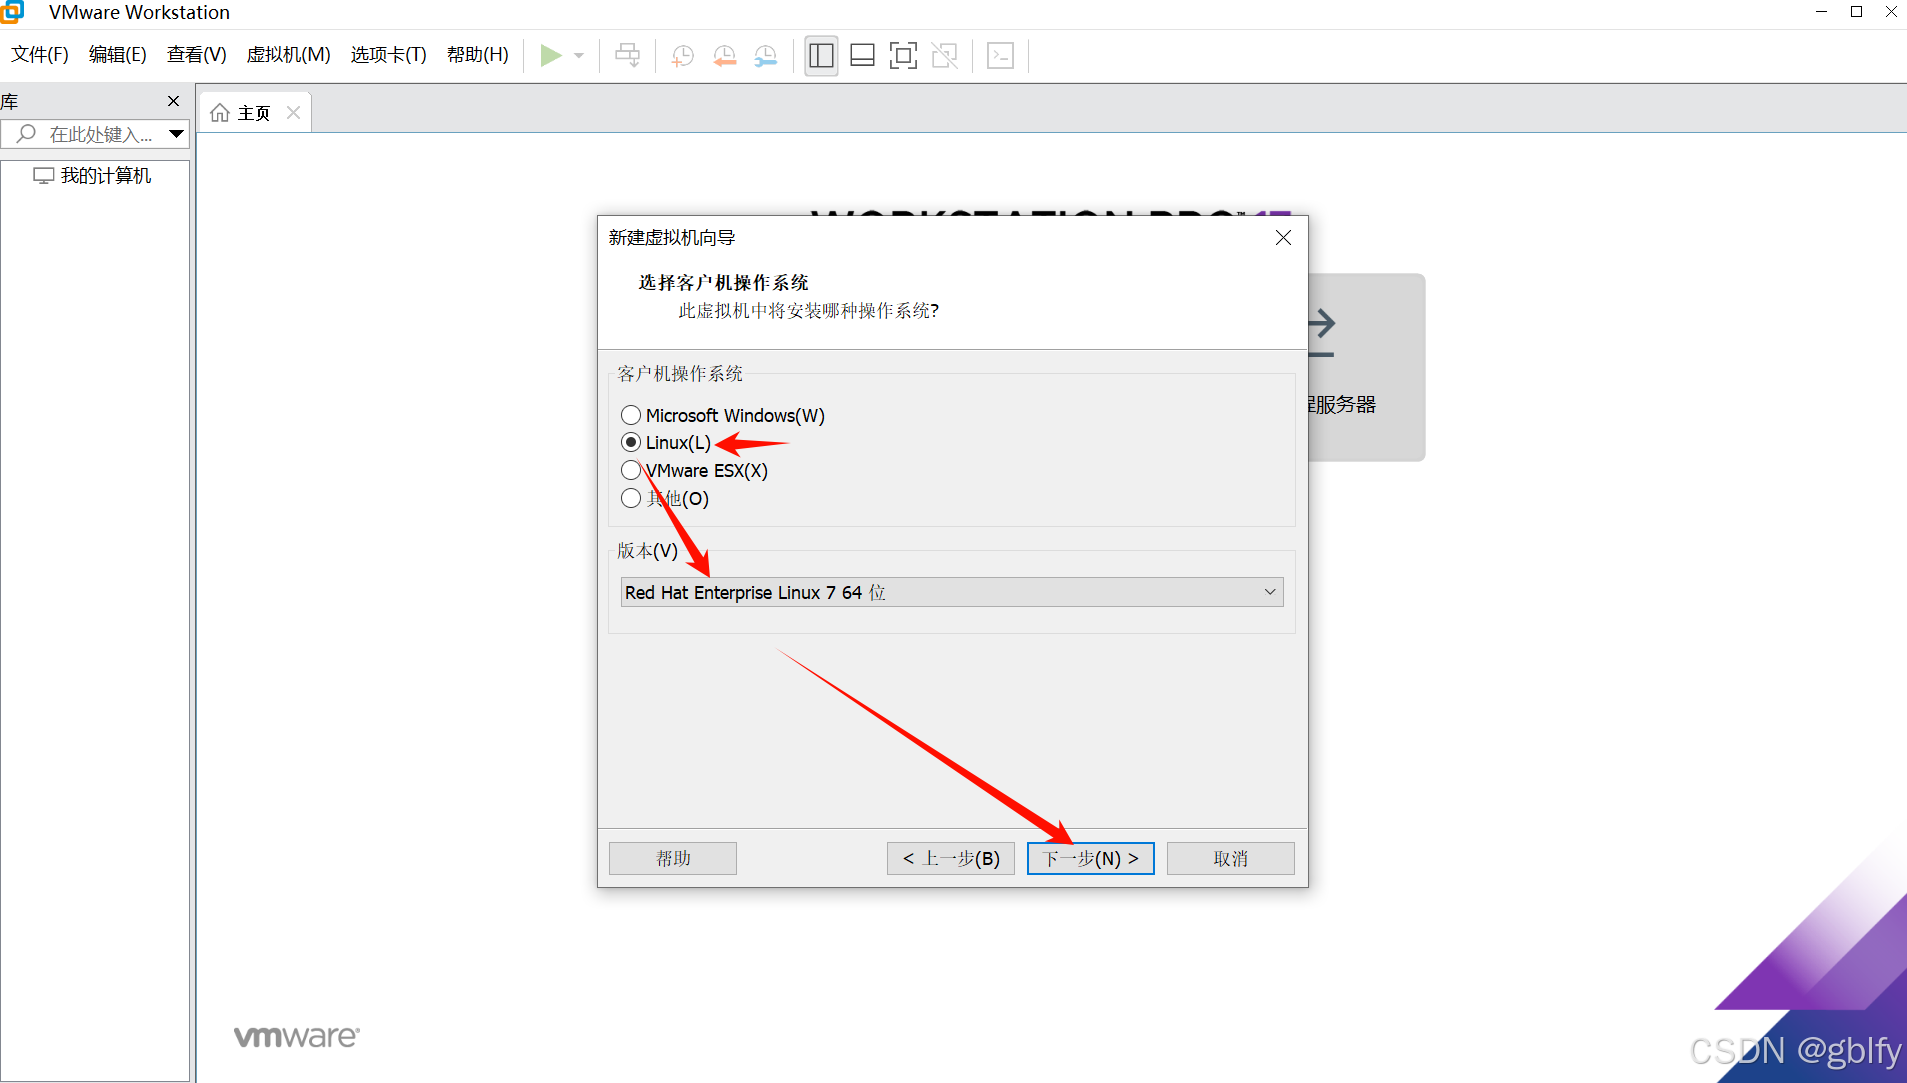Click the search magnifier icon in library
The height and width of the screenshot is (1083, 1907).
tap(27, 133)
